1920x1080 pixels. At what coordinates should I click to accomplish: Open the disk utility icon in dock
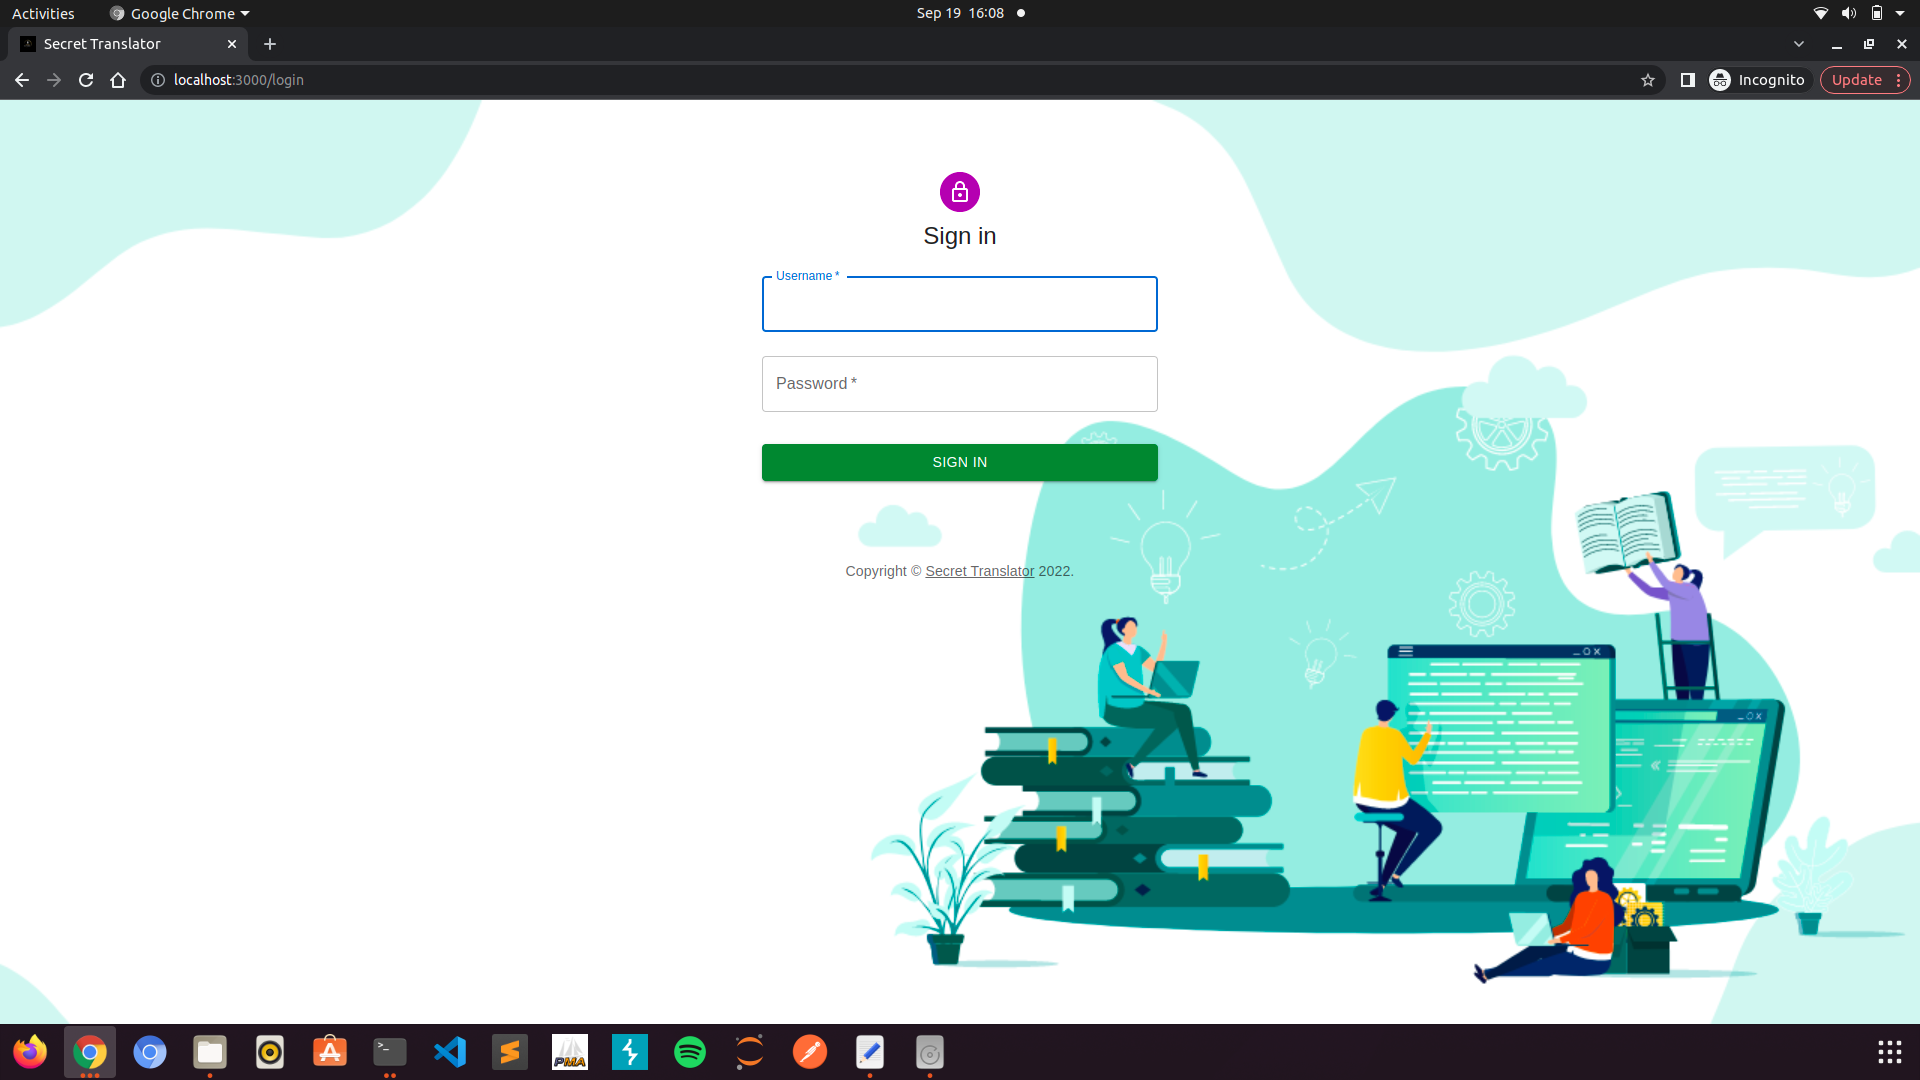[930, 1052]
